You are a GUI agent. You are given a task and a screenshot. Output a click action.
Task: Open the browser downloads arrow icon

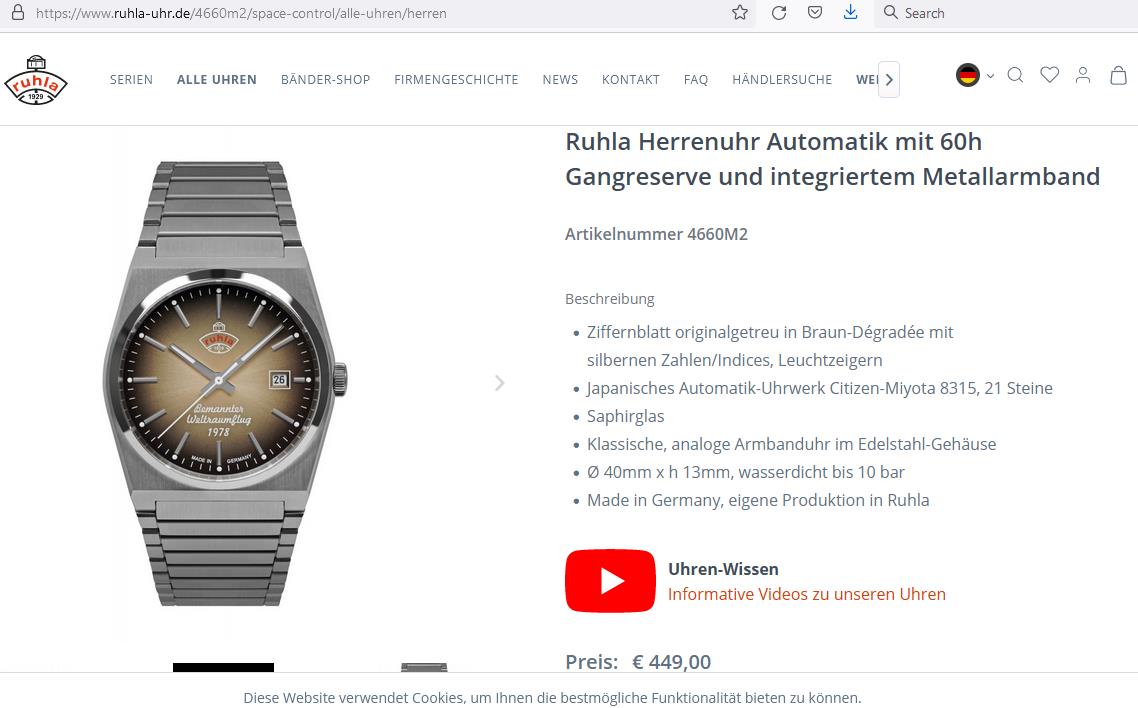point(851,12)
